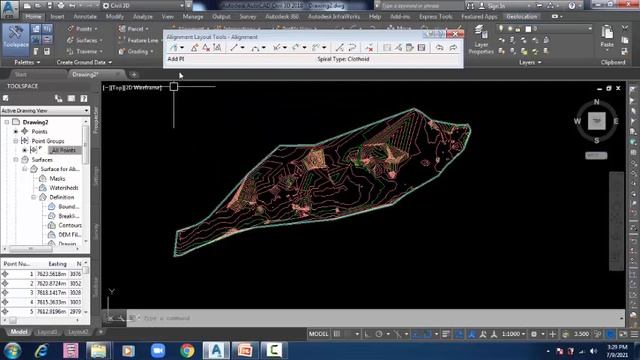Screen dimensions: 640x360
Task: Open the Active Drawing View combo box
Action: coord(45,111)
